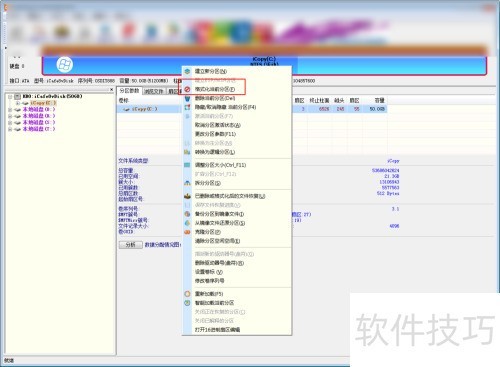Choose Open Hex Sector Editor menu entry
The image size is (500, 367).
217,330
